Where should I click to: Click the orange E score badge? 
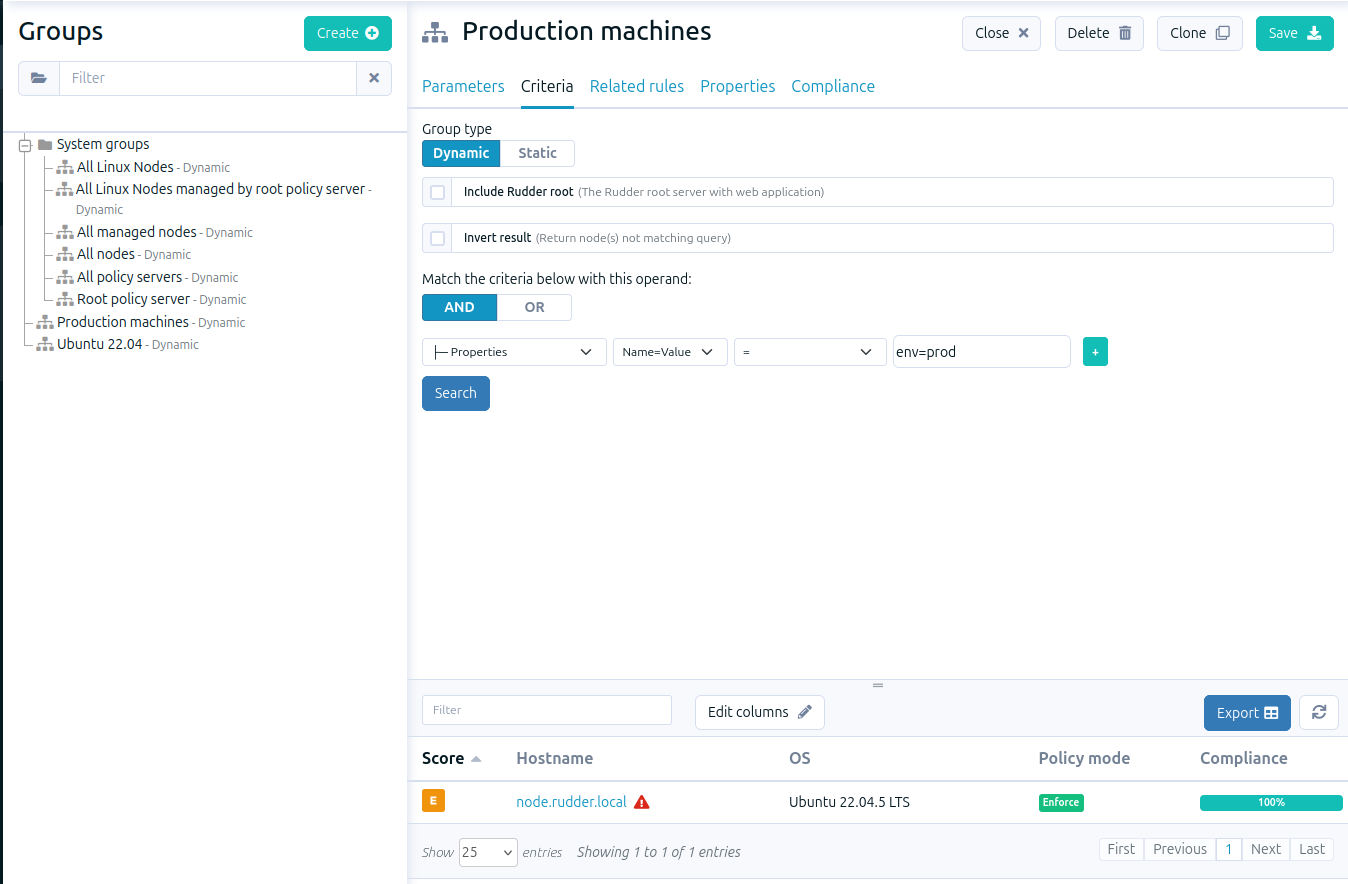(433, 800)
